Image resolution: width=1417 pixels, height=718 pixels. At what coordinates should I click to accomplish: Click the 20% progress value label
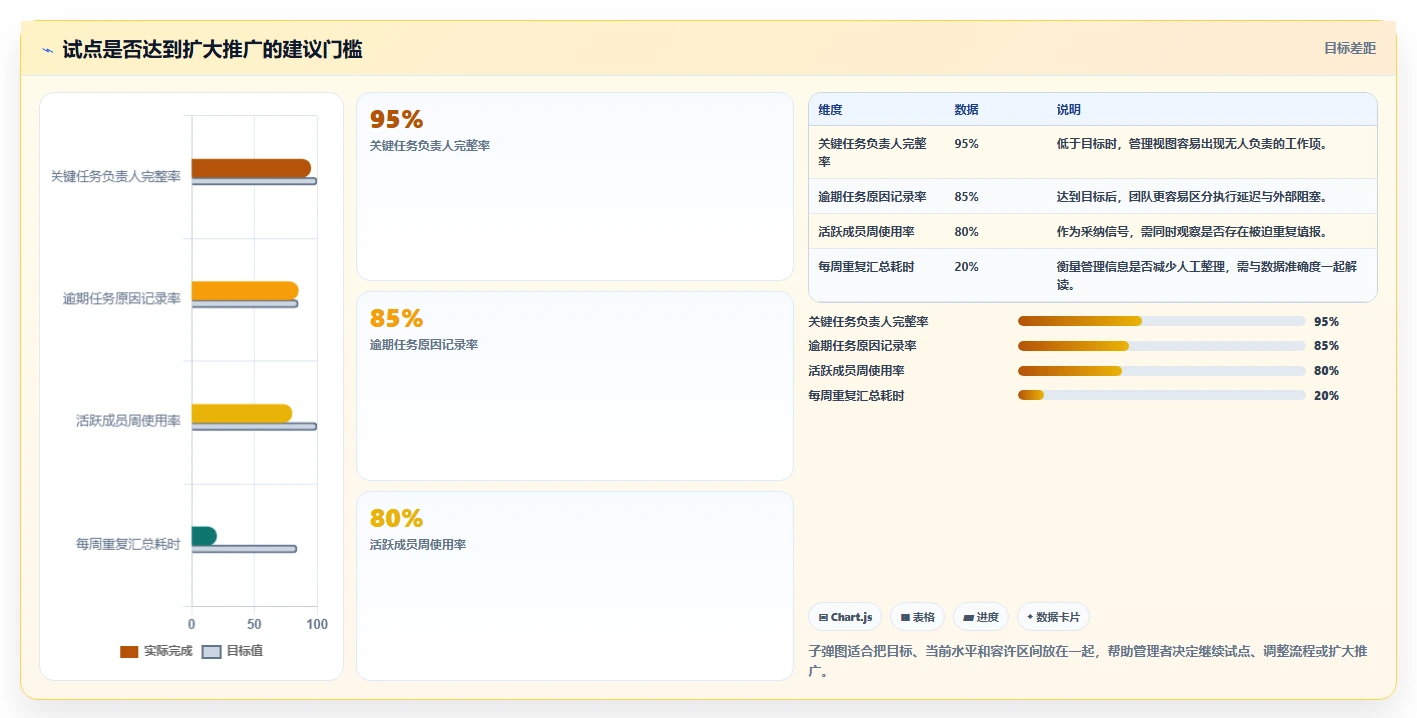1326,396
